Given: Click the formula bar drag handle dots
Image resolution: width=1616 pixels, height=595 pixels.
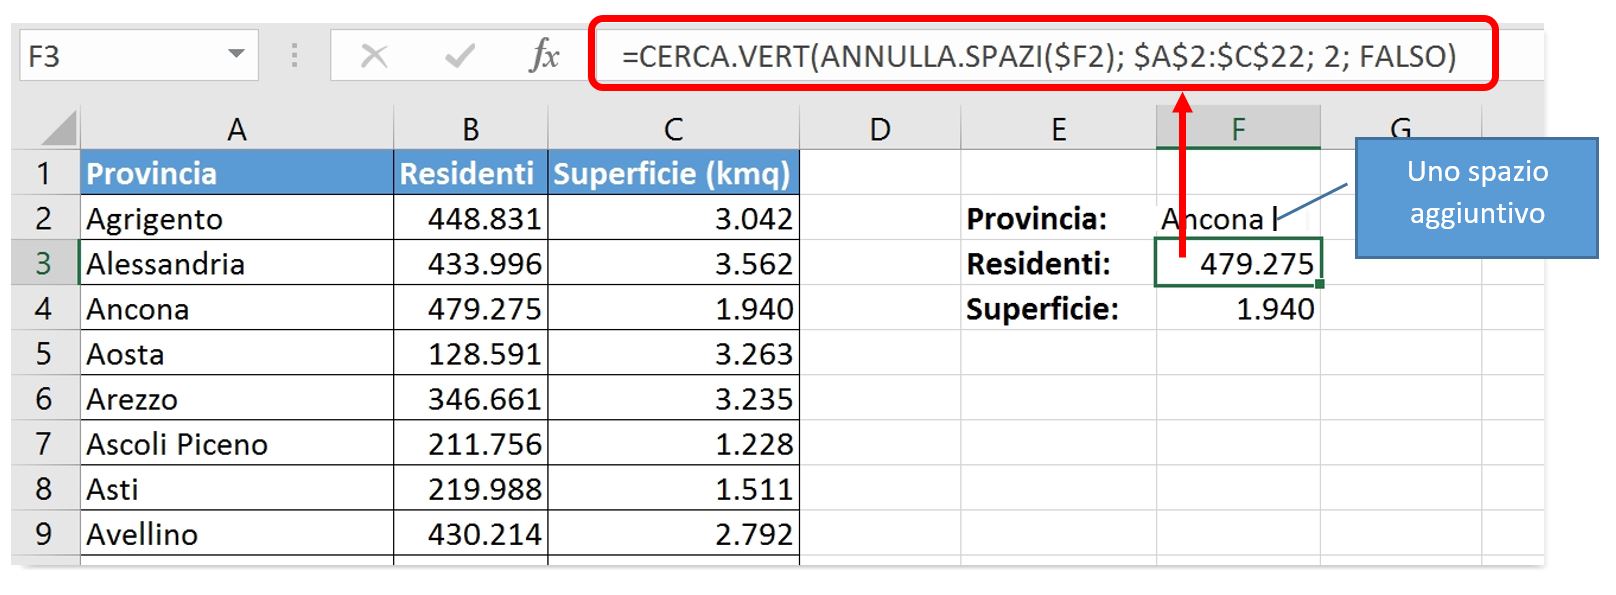Looking at the screenshot, I should coord(294,55).
